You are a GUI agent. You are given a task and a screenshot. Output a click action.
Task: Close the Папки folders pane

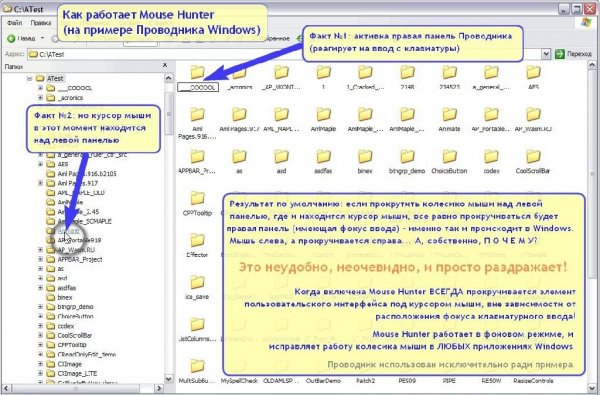pyautogui.click(x=165, y=65)
